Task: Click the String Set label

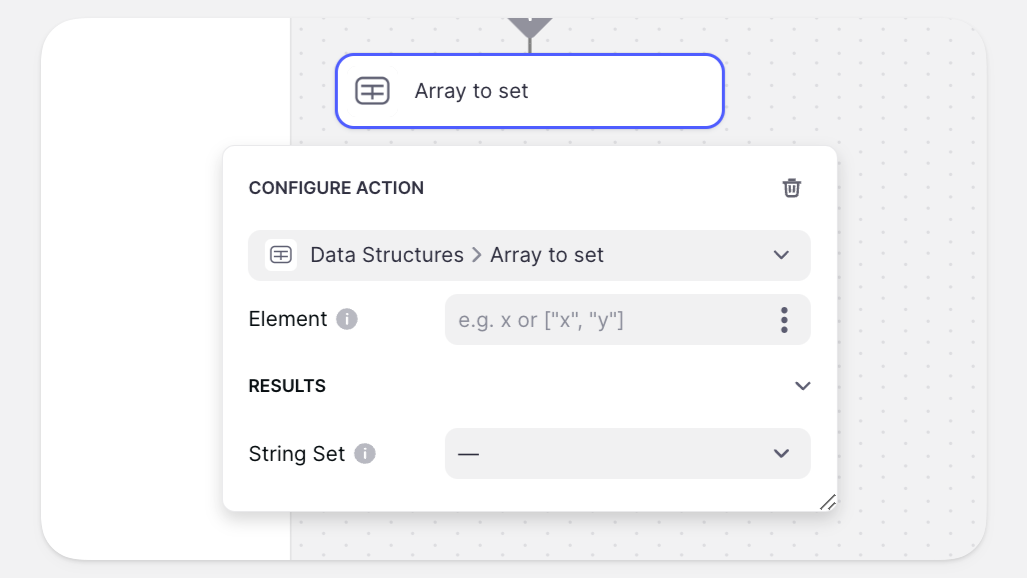Action: 297,454
